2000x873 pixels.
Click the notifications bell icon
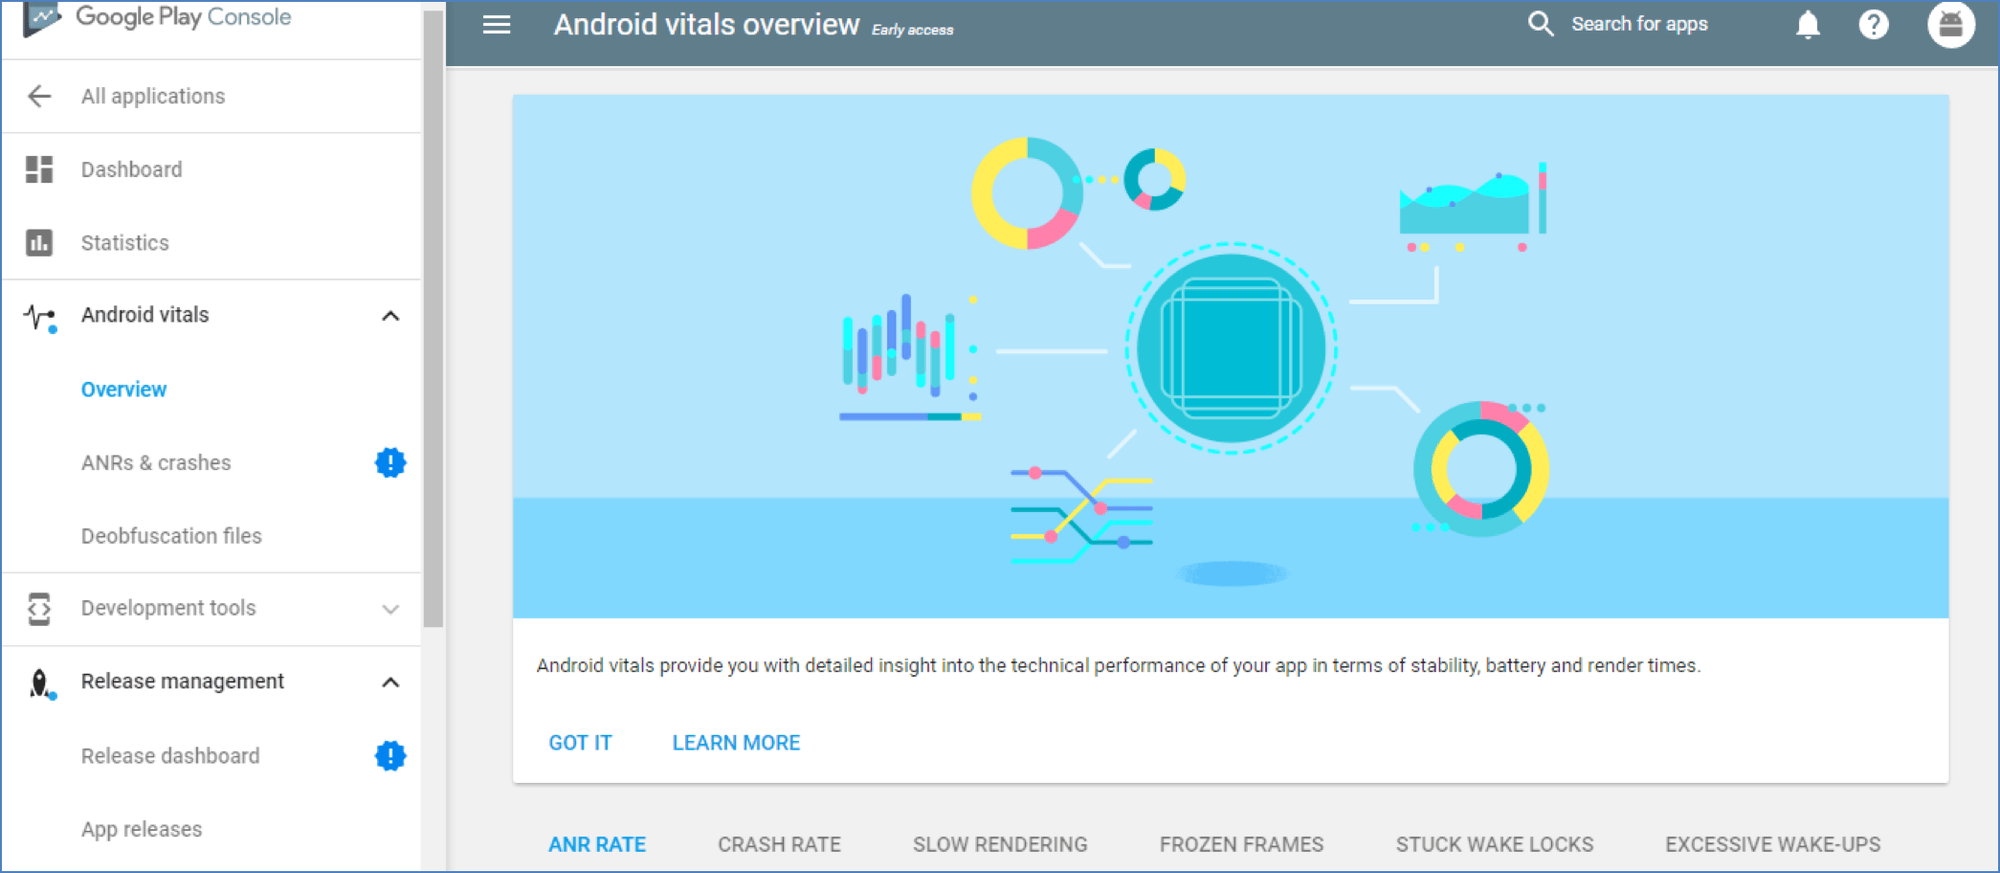(x=1807, y=24)
